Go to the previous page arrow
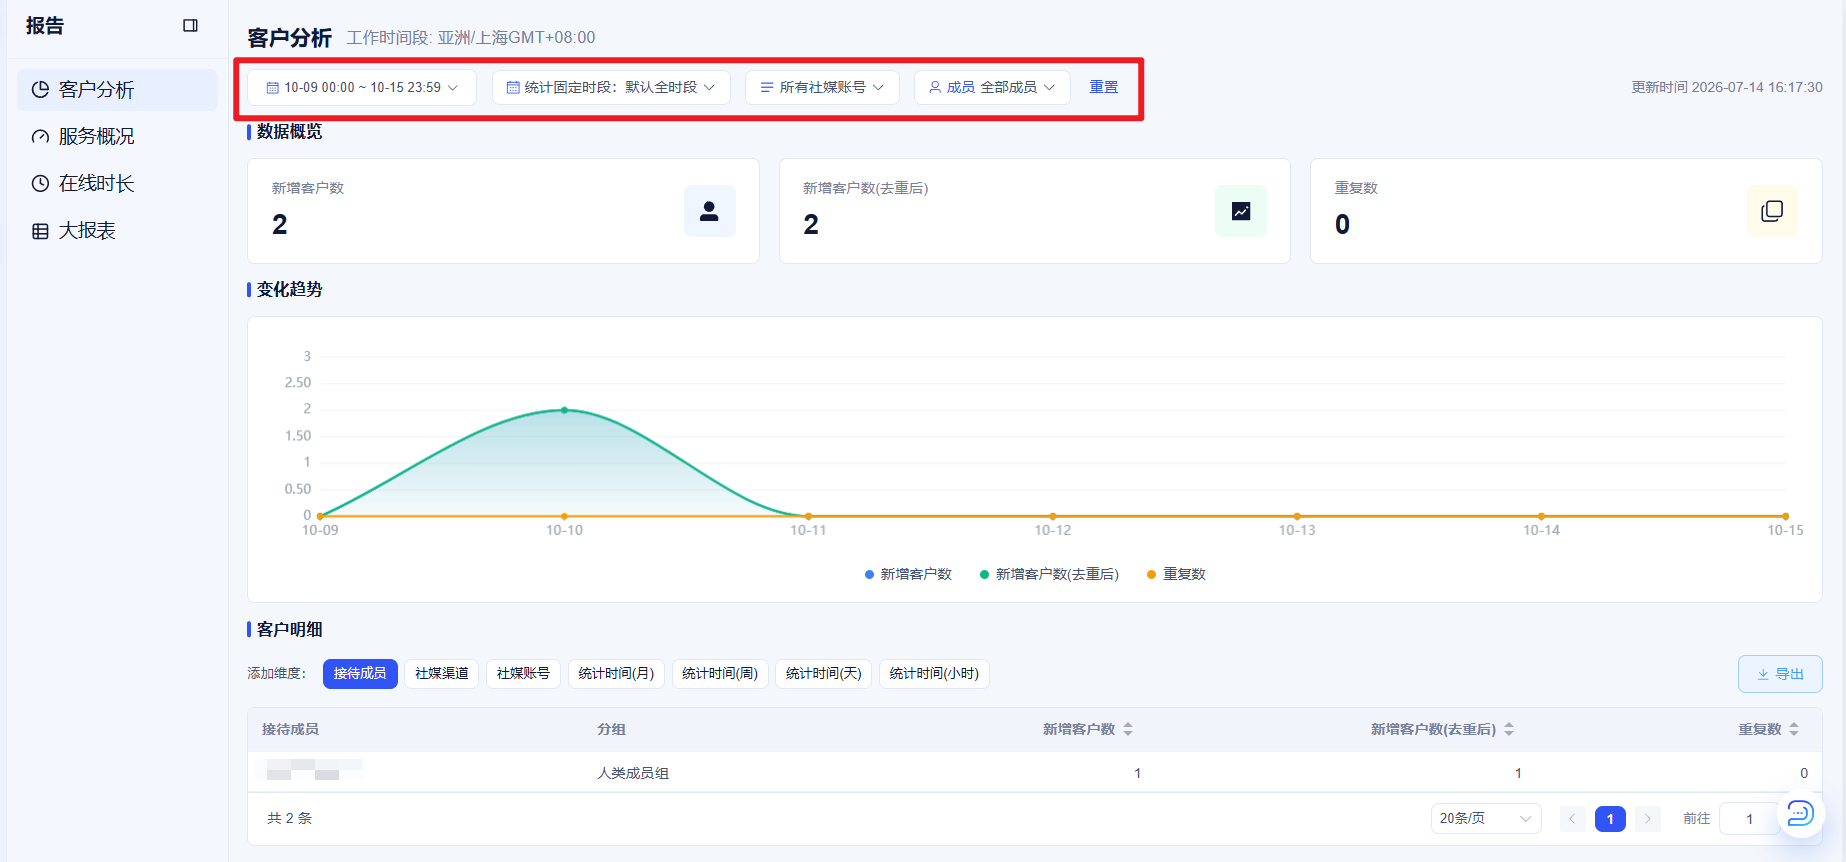 tap(1572, 819)
